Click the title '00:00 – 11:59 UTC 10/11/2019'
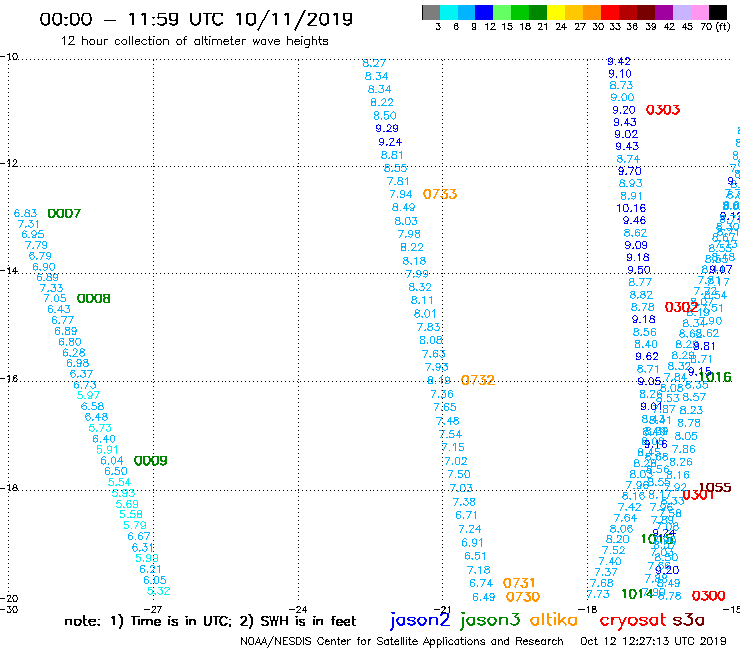Viewport: 740px width, 650px height. click(196, 19)
